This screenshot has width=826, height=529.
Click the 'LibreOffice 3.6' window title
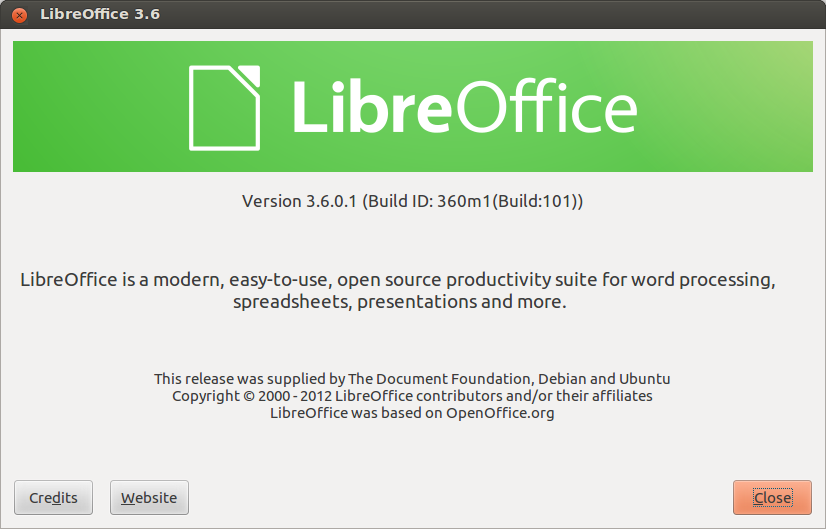coord(100,14)
